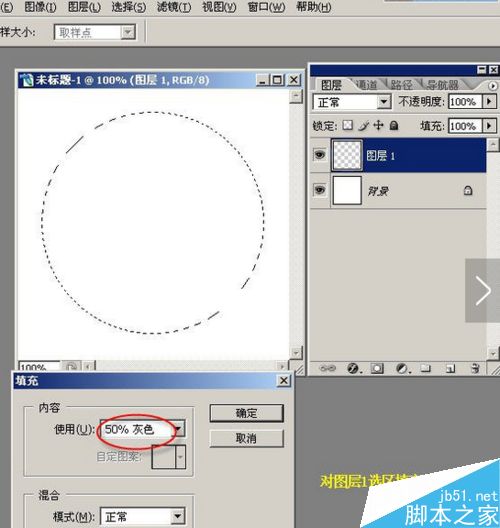Image resolution: width=500 pixels, height=528 pixels.
Task: Click Layers panel scrollbar up arrow
Action: 493,145
